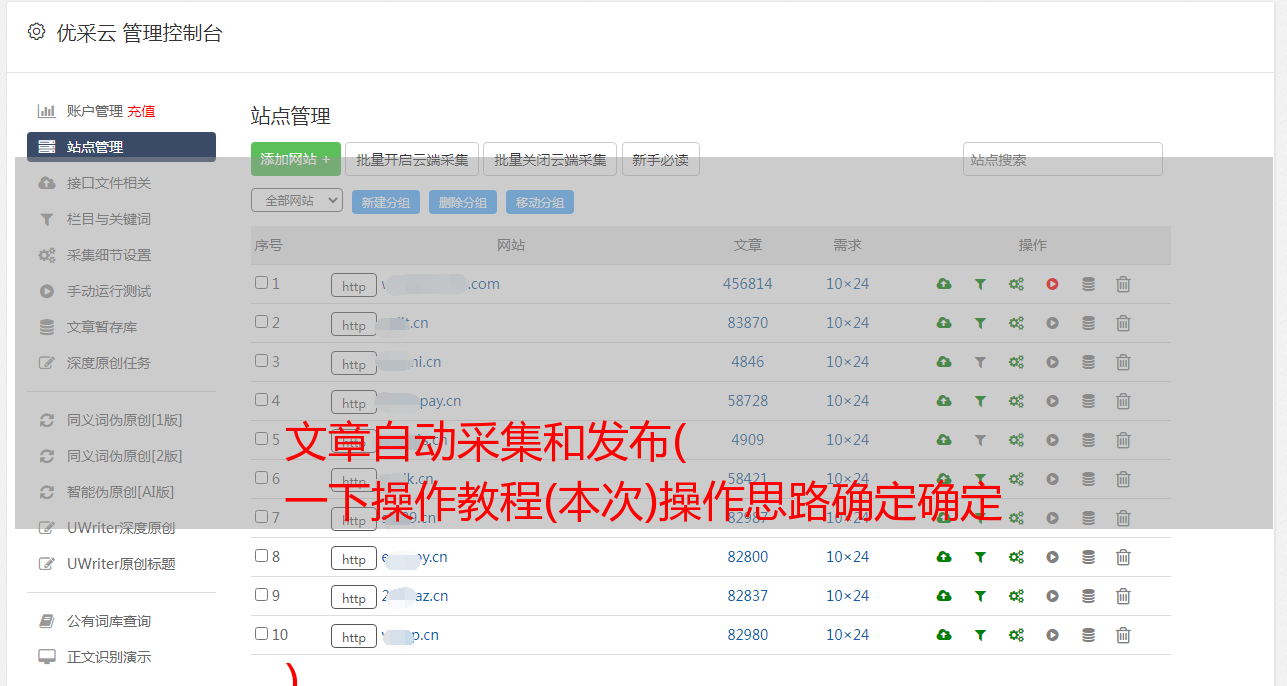The height and width of the screenshot is (686, 1287).
Task: Click the play icon in row 3
Action: [1052, 362]
